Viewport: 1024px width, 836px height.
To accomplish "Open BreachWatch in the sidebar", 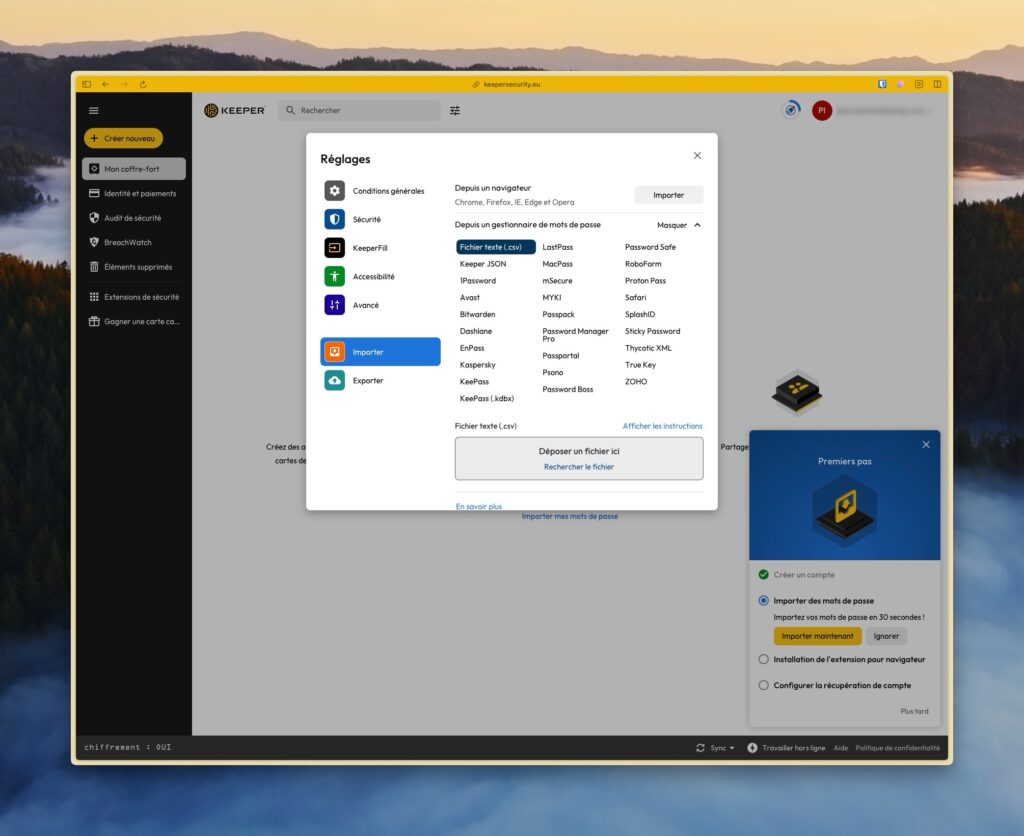I will point(134,242).
